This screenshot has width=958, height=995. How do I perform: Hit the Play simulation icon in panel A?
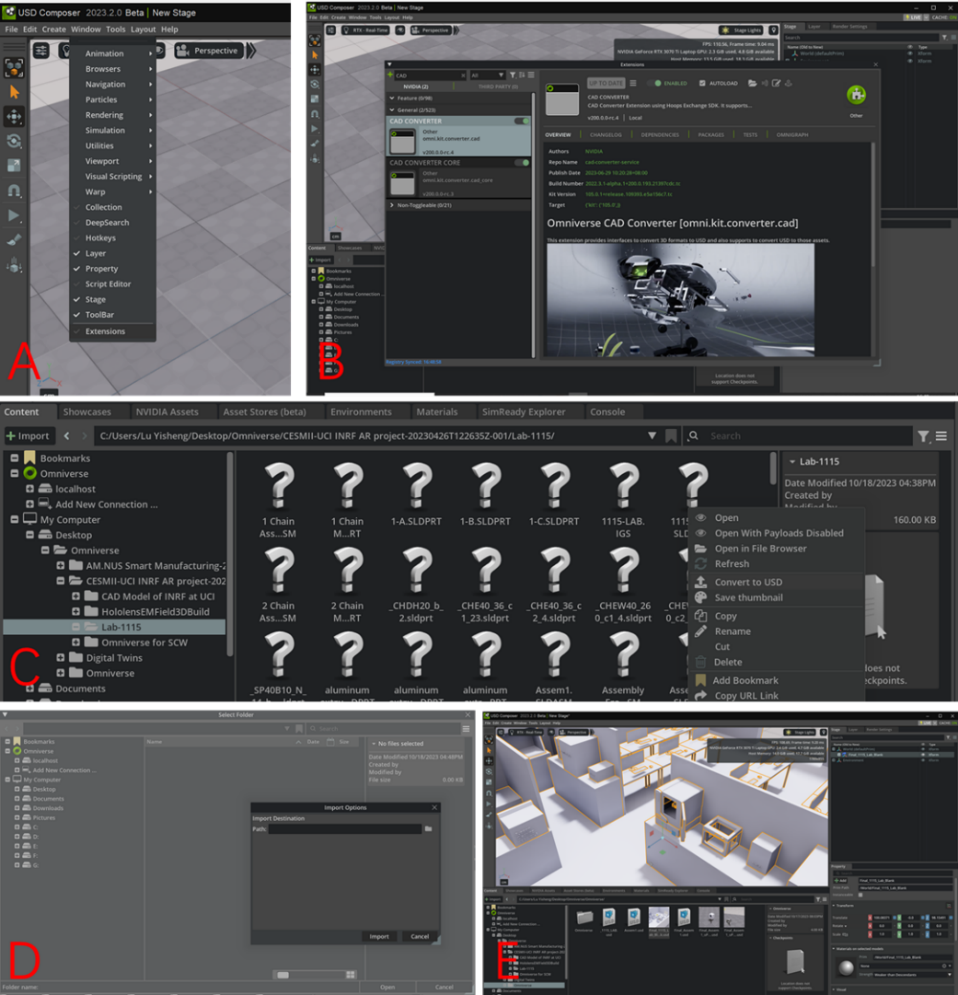point(14,216)
